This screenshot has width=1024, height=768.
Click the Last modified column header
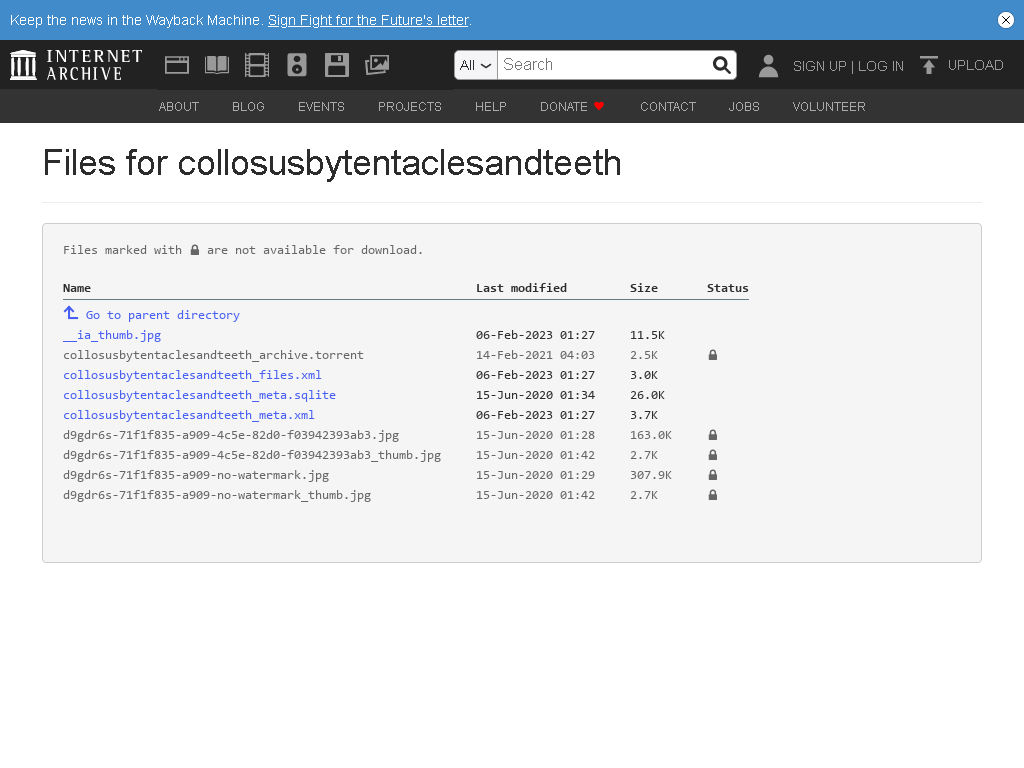pos(521,288)
